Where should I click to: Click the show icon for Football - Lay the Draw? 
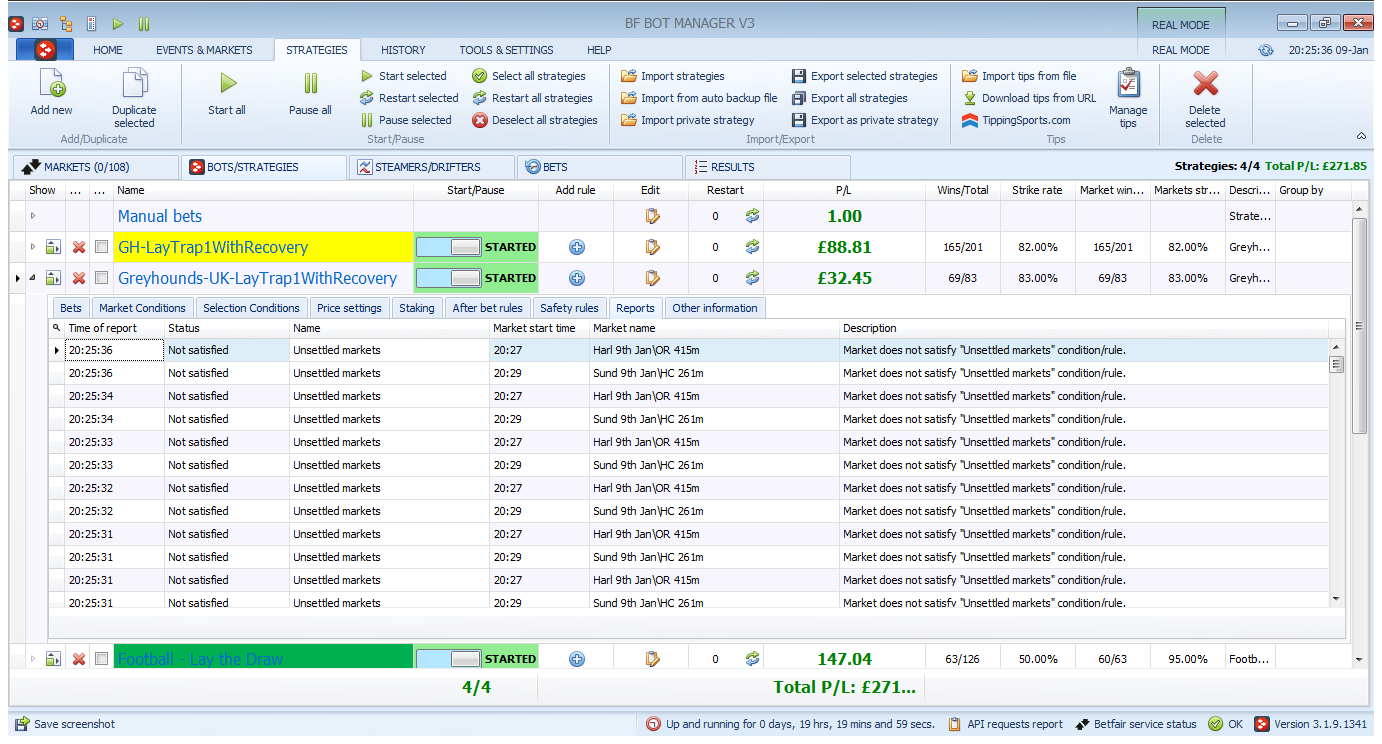point(54,659)
